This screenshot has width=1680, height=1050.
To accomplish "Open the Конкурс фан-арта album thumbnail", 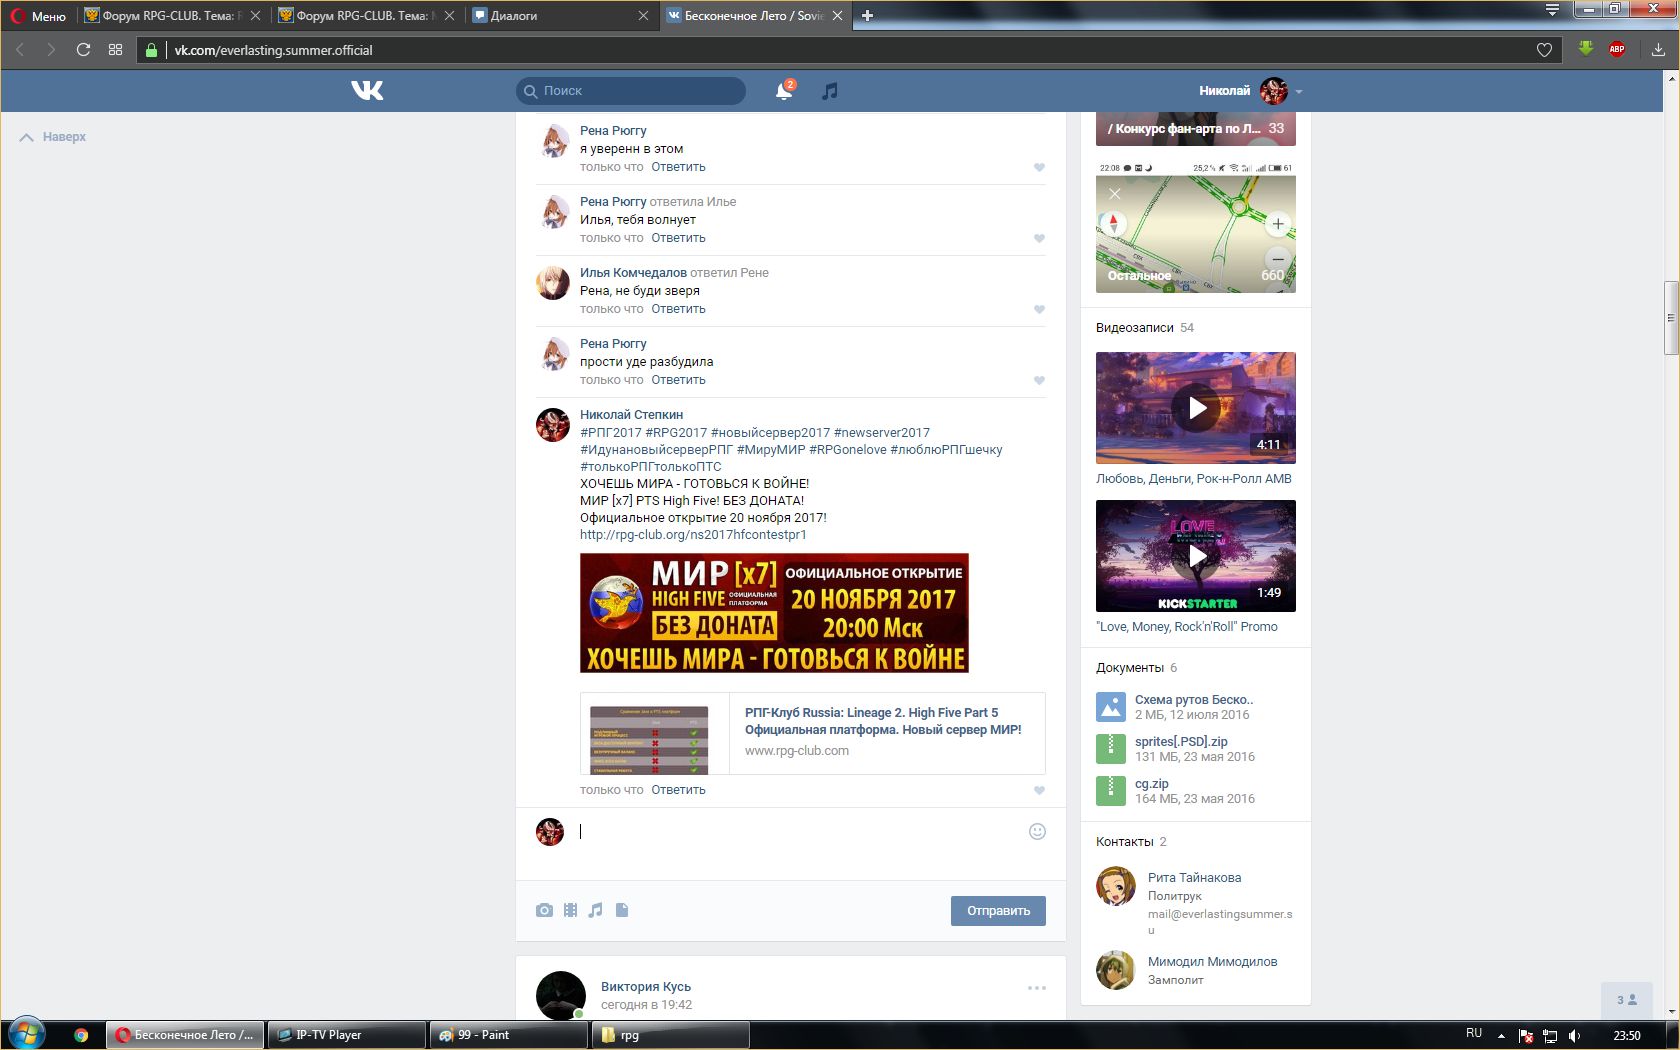I will [x=1196, y=129].
